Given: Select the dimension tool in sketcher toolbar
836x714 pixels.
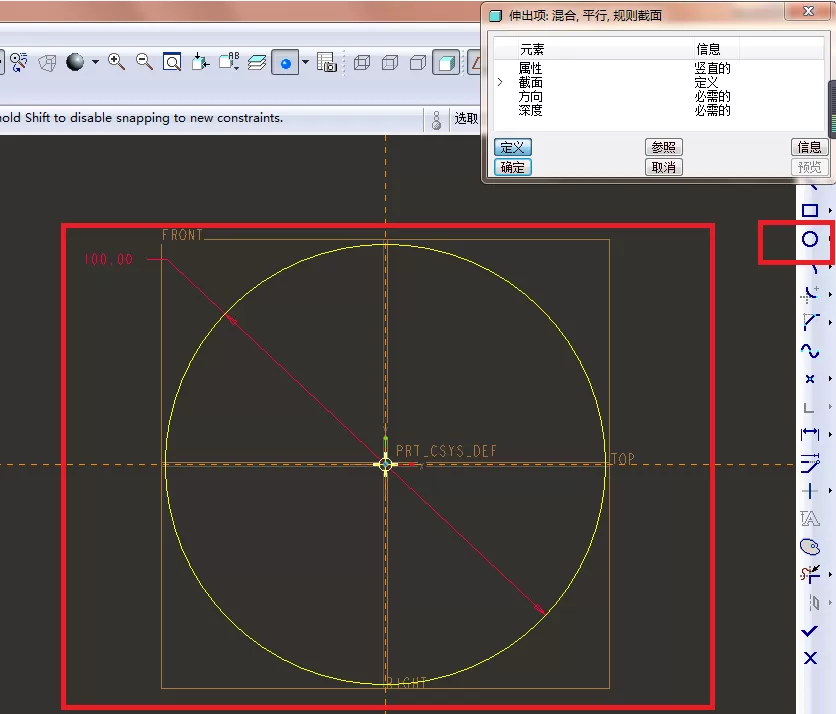Looking at the screenshot, I should click(810, 435).
